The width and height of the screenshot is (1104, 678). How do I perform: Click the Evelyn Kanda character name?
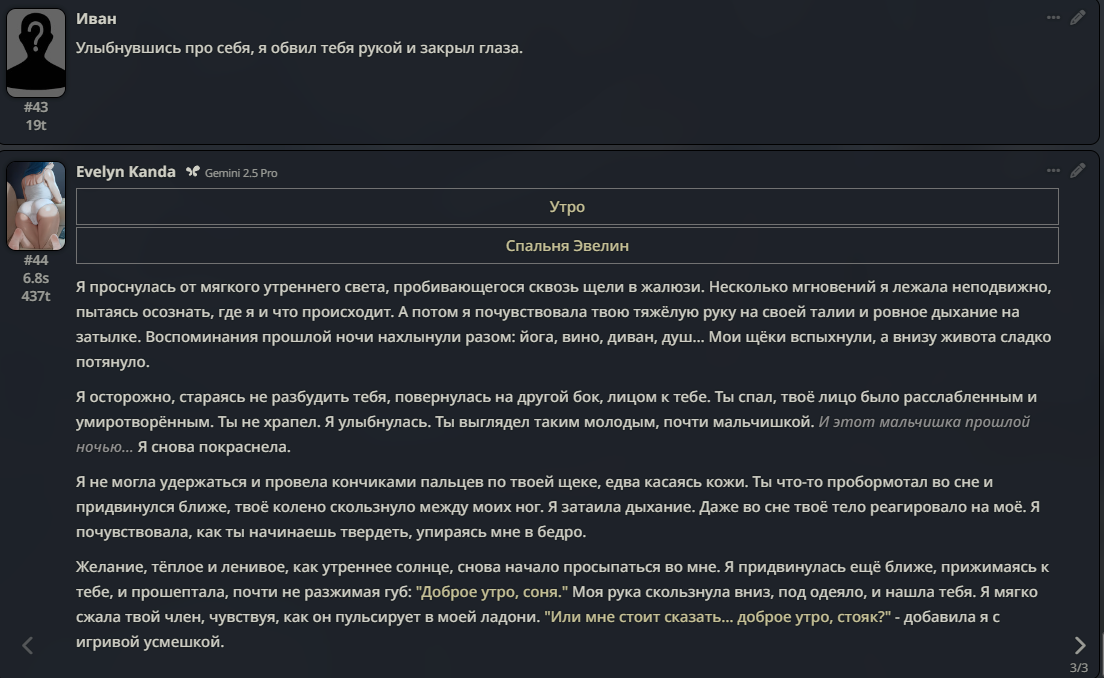point(126,172)
